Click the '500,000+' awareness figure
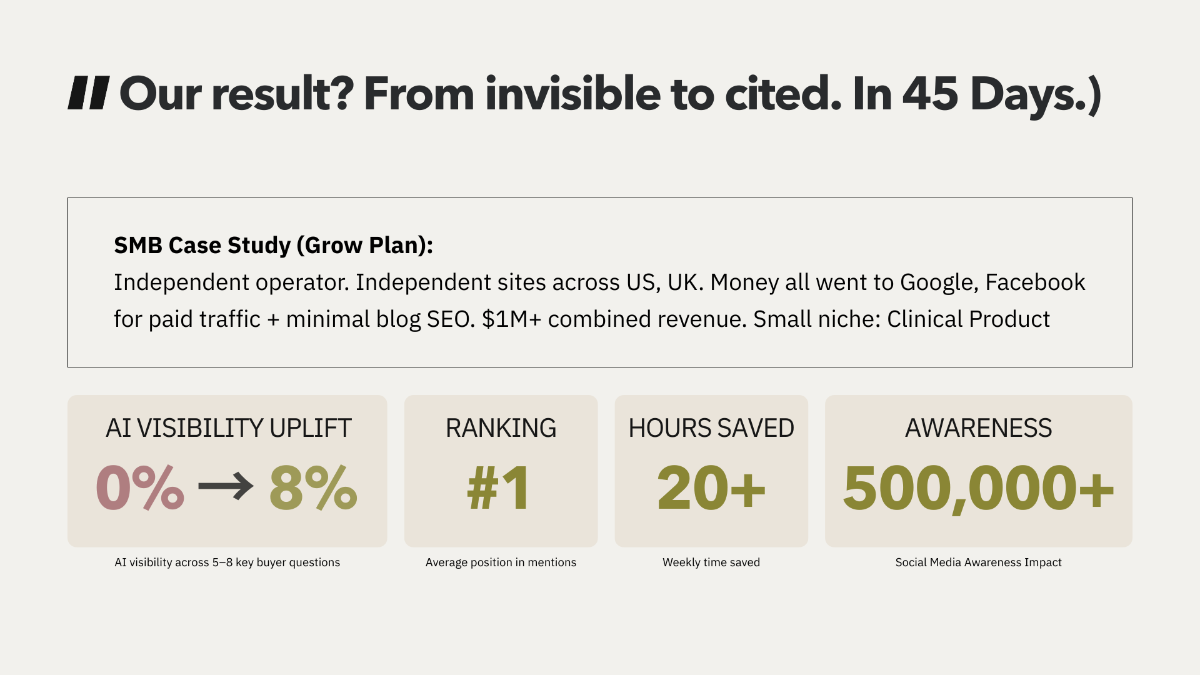1200x675 pixels. (978, 487)
